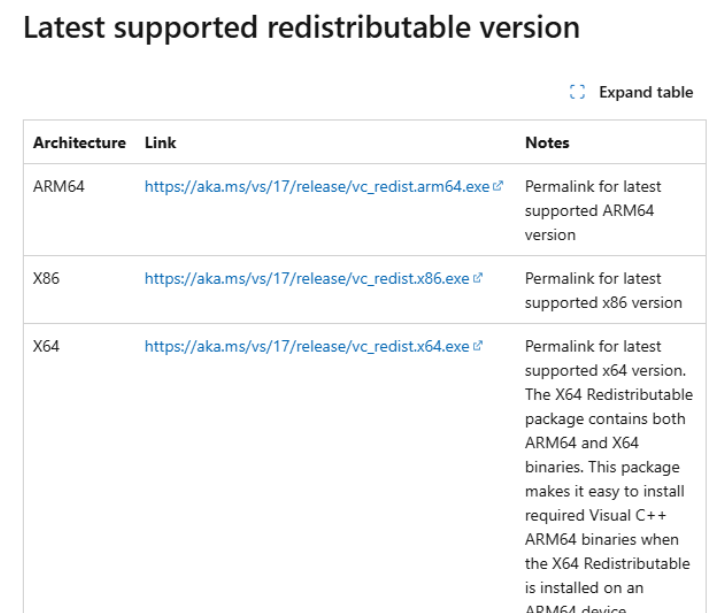The width and height of the screenshot is (719, 613).
Task: Click the external-link icon after the arm64.exe link
Action: point(498,187)
